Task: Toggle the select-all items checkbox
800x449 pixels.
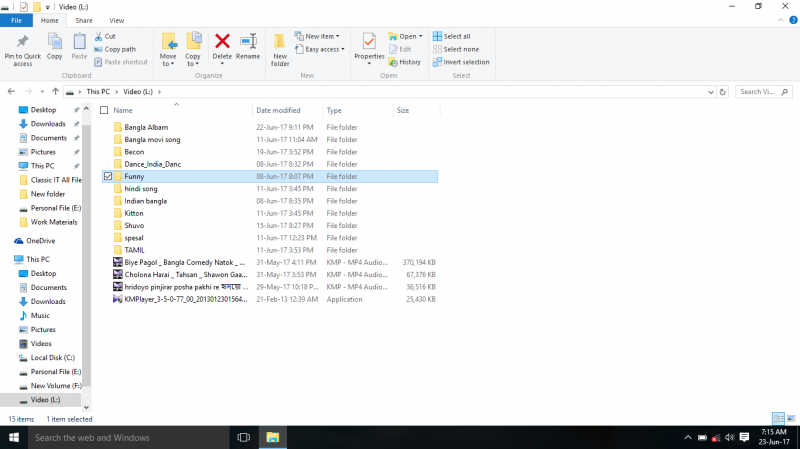Action: point(104,110)
